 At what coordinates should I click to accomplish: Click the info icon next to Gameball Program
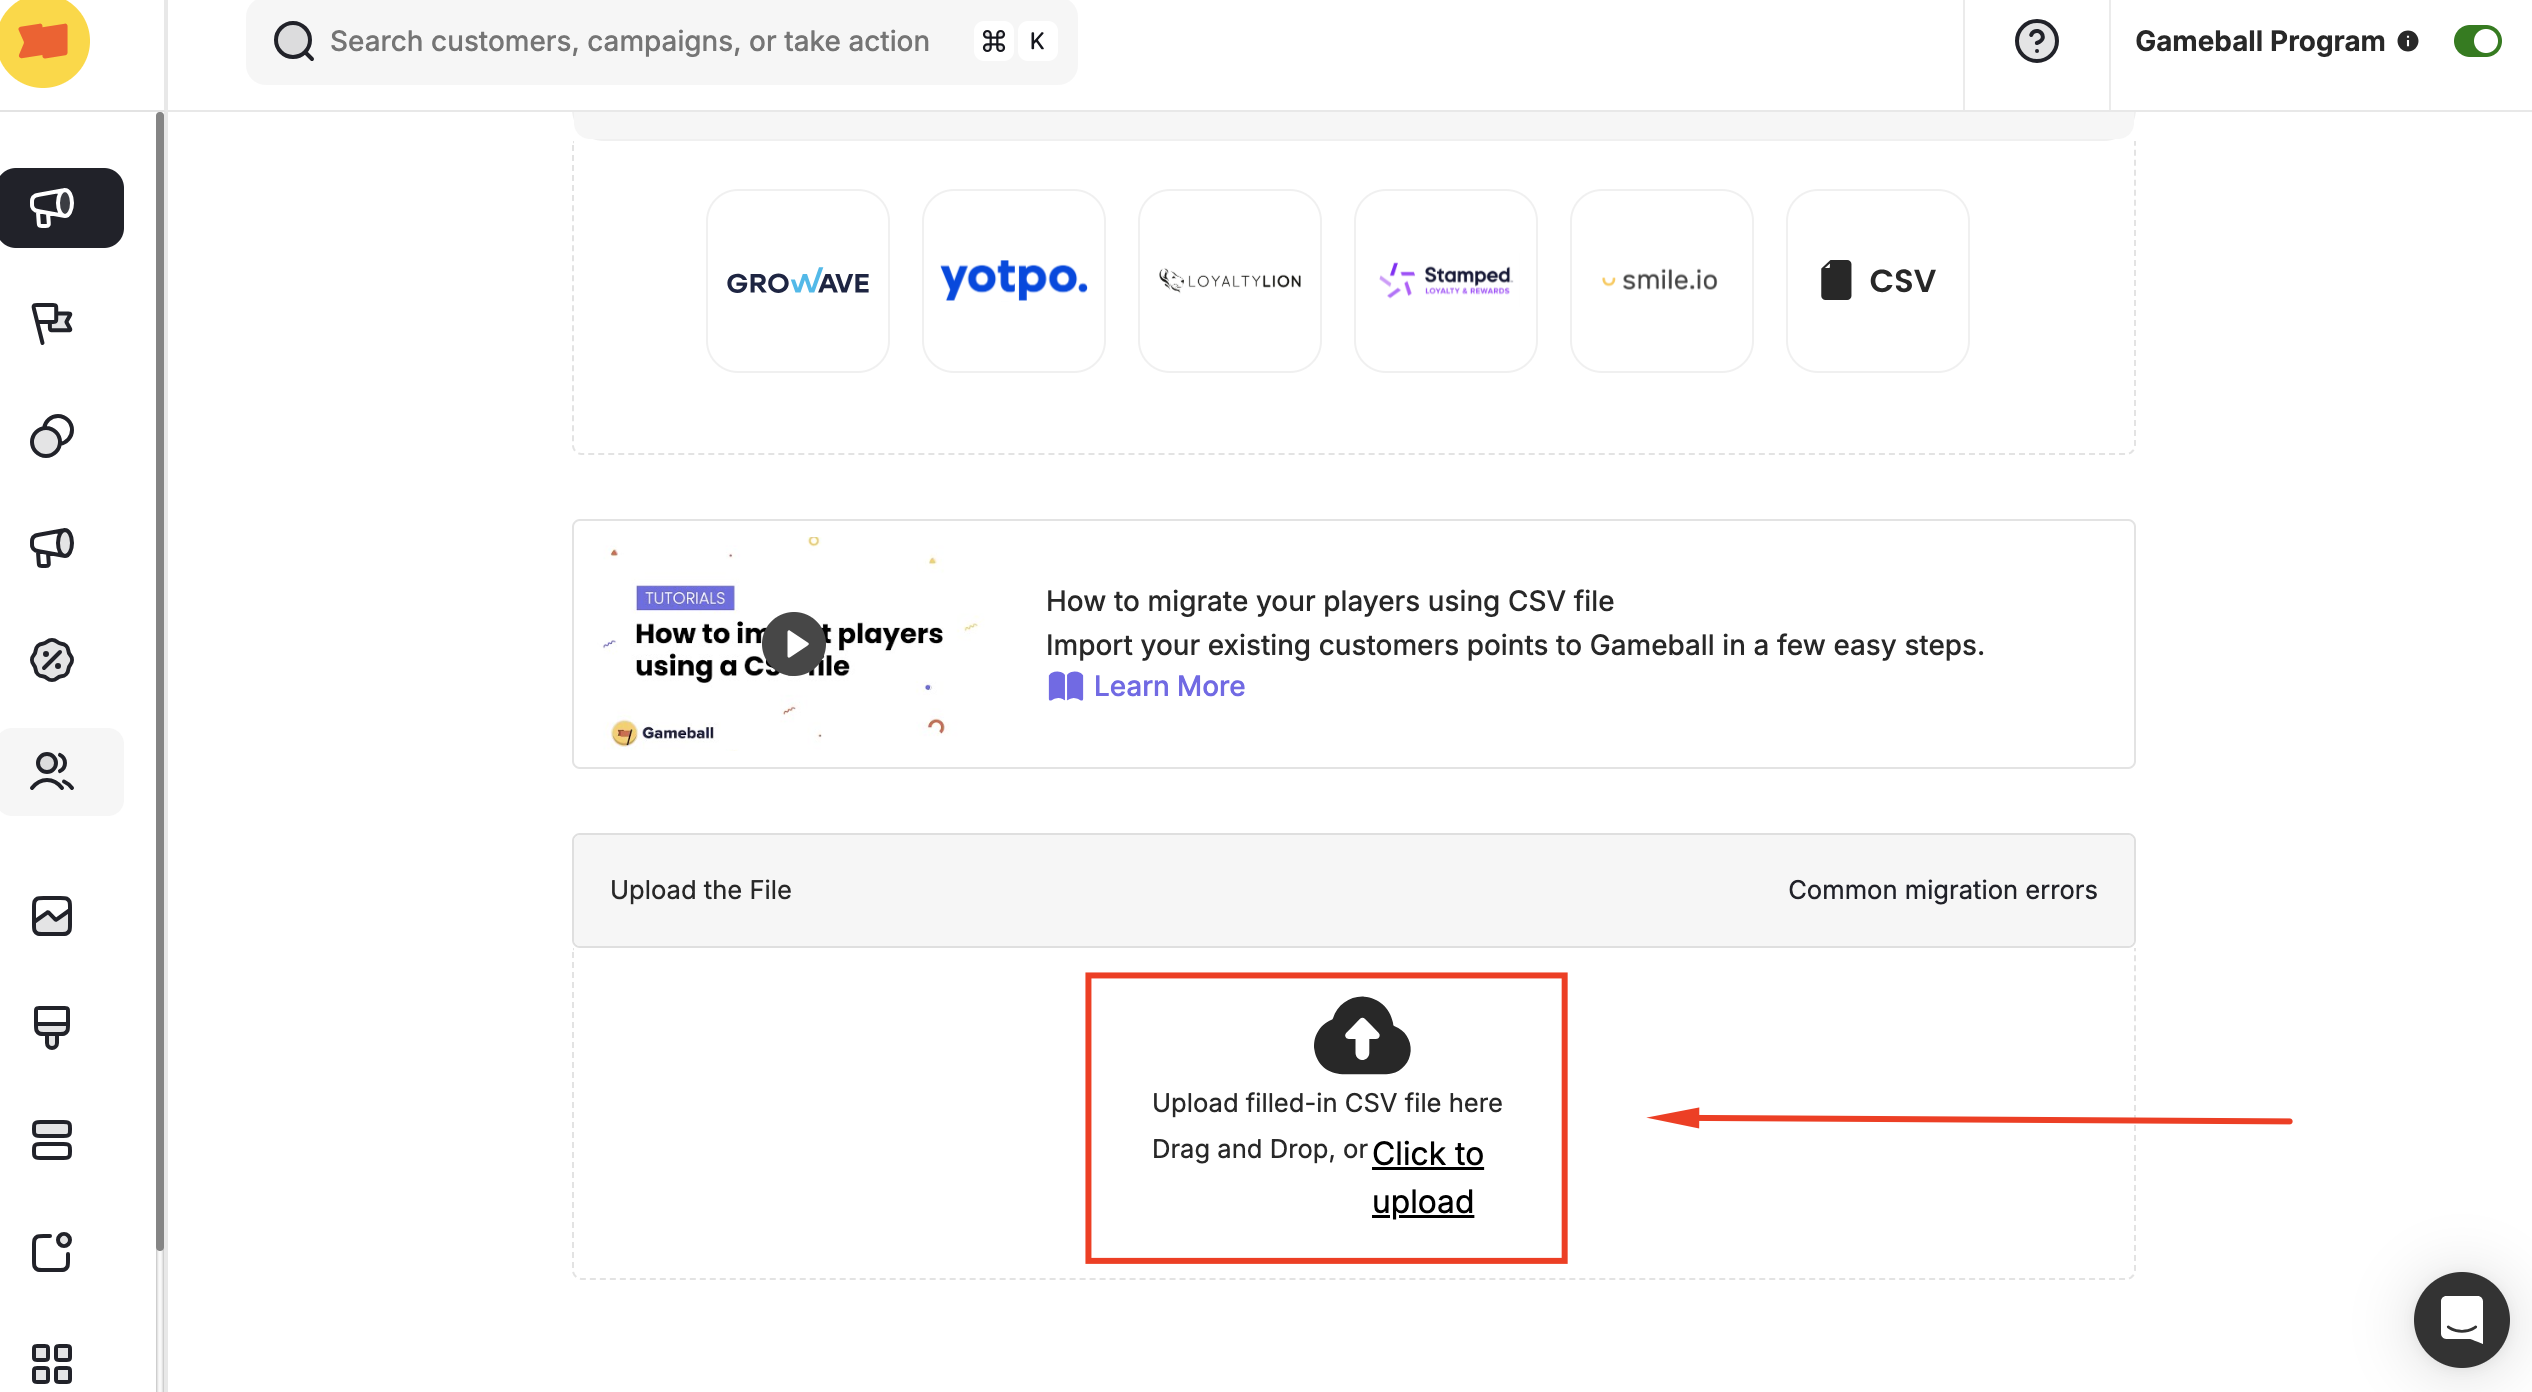2408,41
